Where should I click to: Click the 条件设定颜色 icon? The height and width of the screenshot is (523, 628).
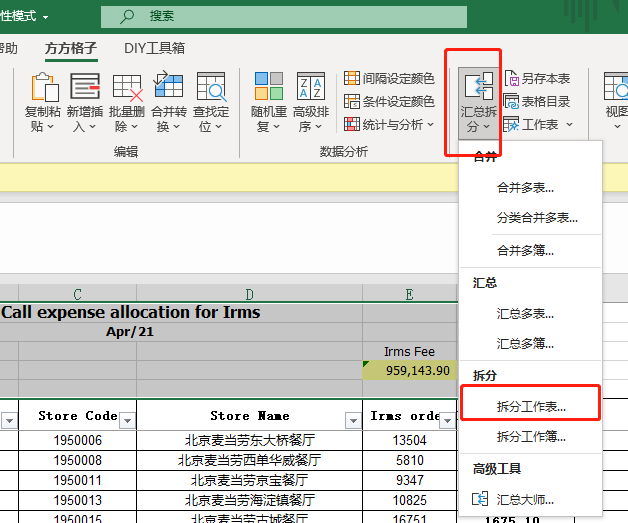352,101
